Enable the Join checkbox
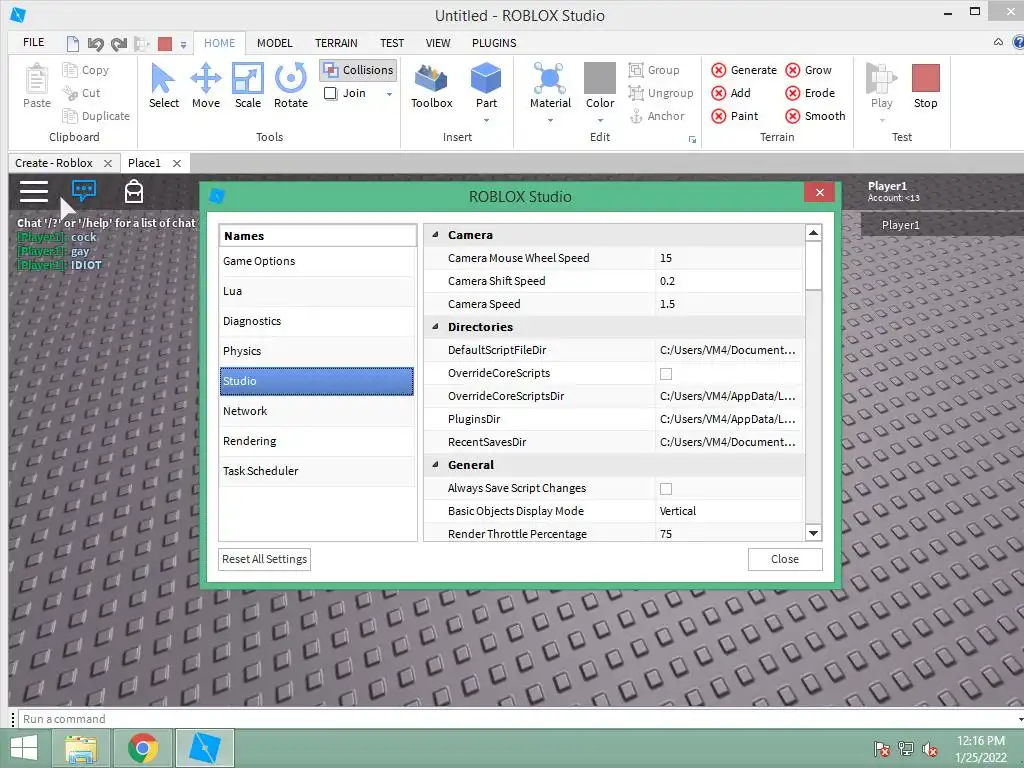This screenshot has height=768, width=1024. [330, 93]
